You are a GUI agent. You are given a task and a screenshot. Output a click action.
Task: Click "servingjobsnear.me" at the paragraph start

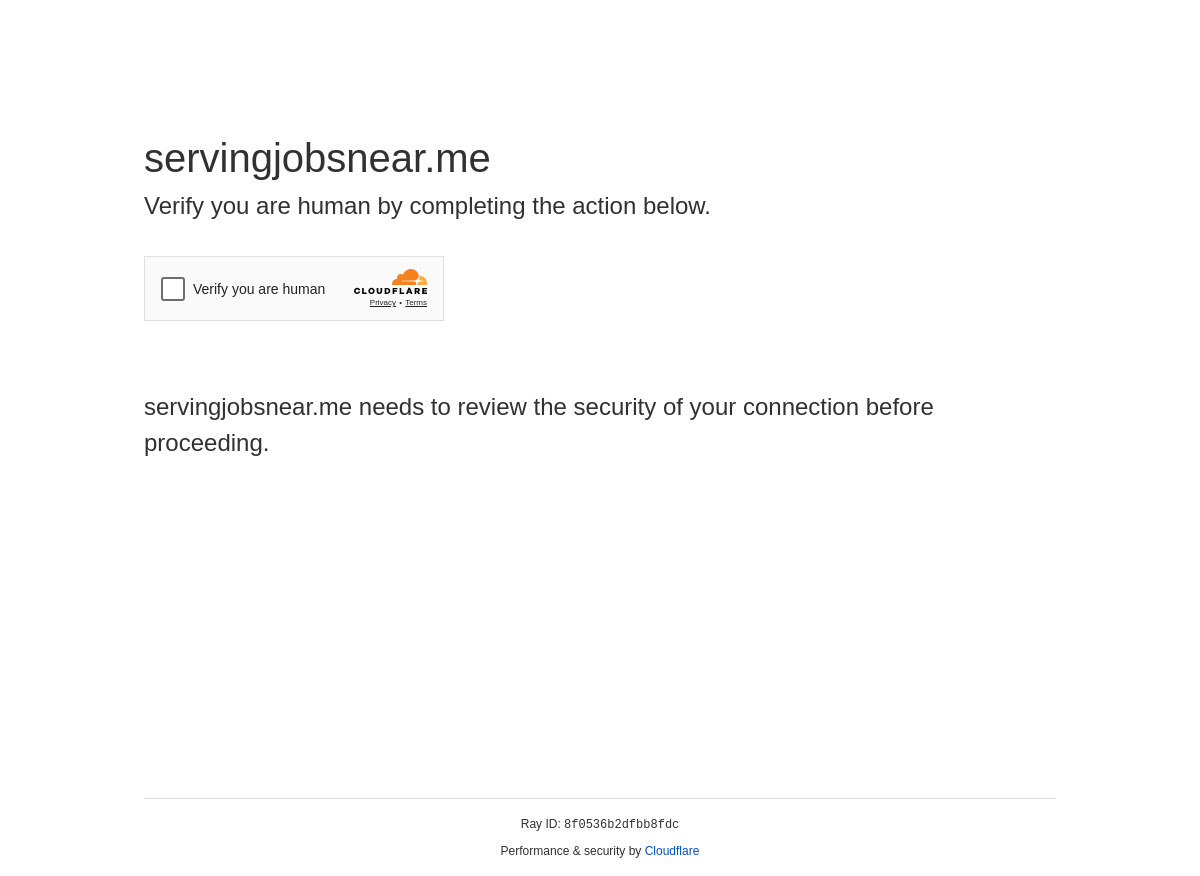(x=248, y=407)
